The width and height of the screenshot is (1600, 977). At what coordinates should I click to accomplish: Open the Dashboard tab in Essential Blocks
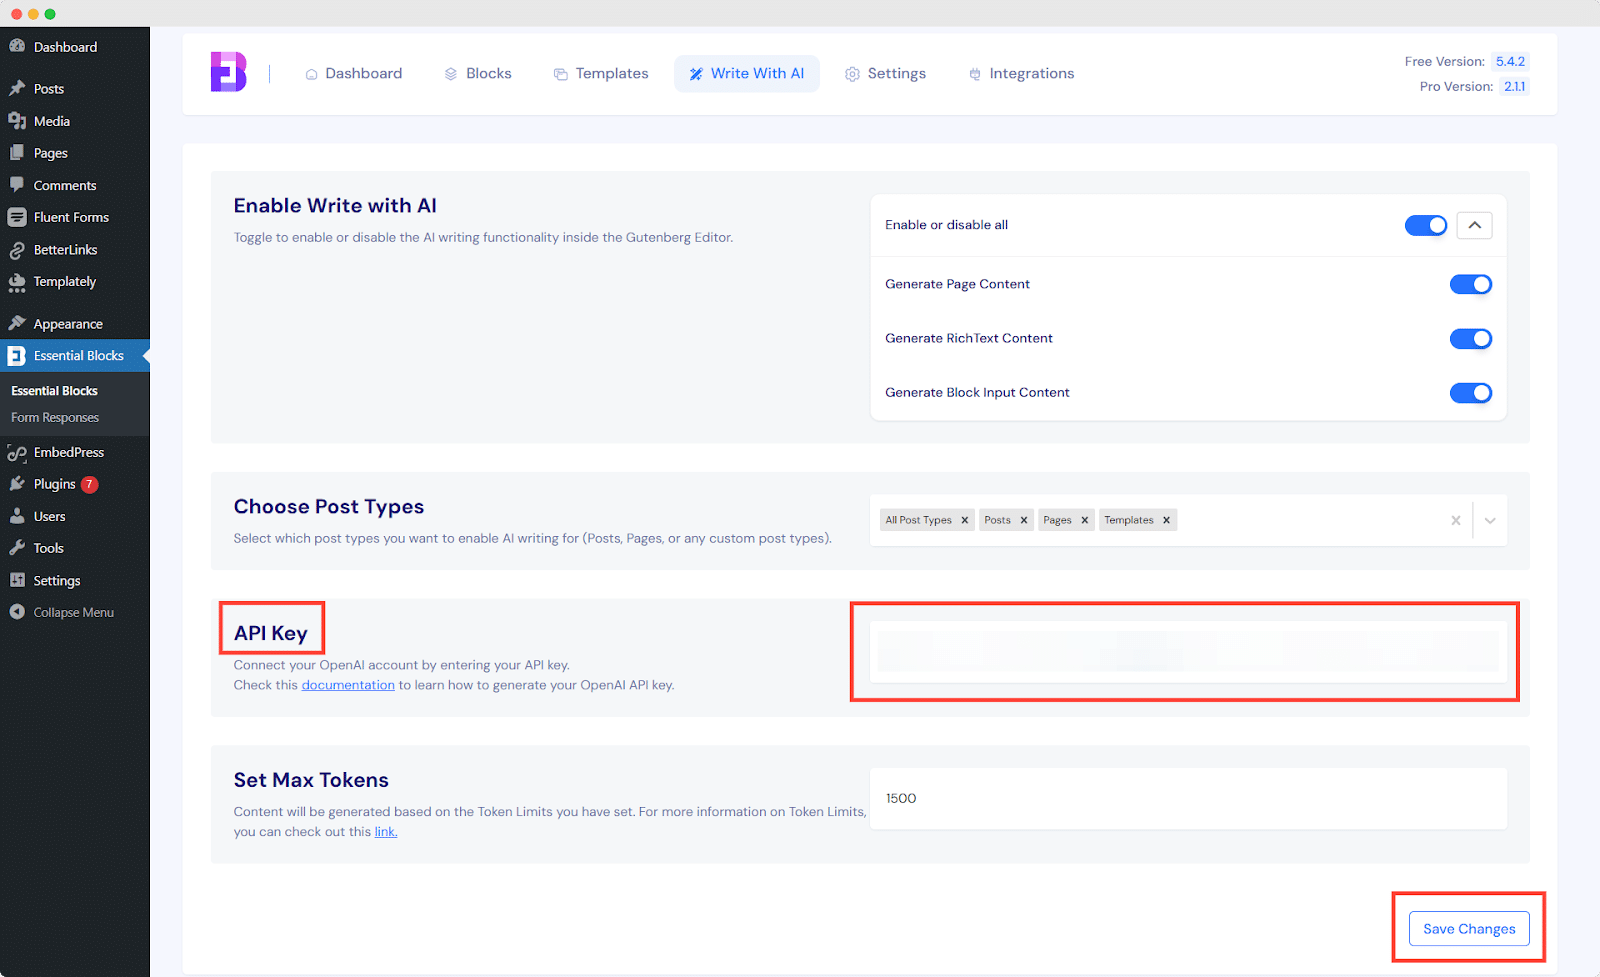pos(354,73)
